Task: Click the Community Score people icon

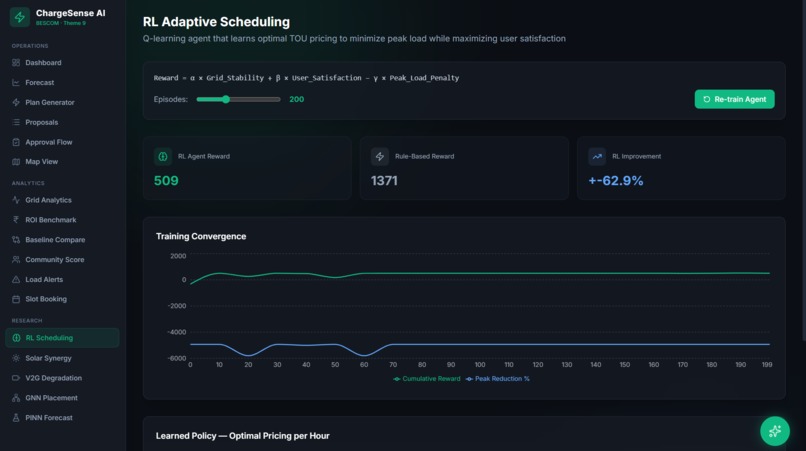Action: coord(16,260)
